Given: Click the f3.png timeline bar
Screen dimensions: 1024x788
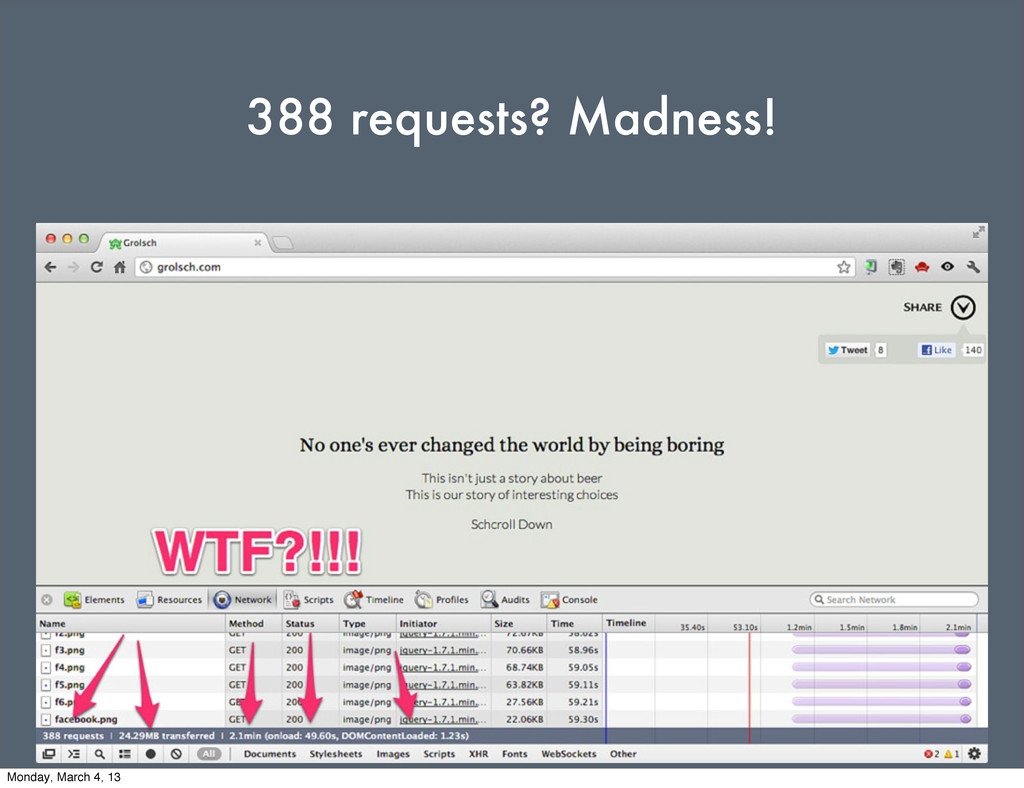Looking at the screenshot, I should point(881,650).
